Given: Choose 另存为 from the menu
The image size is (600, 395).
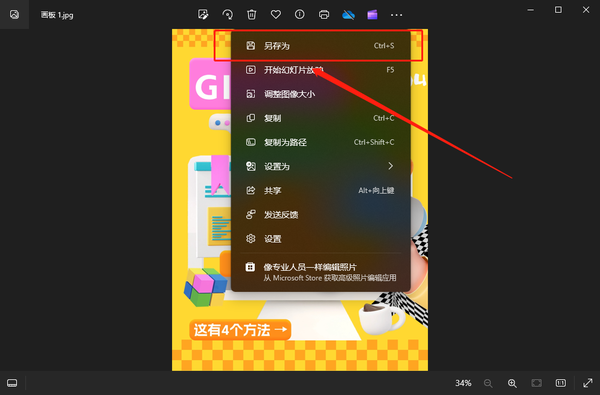Looking at the screenshot, I should [321, 46].
